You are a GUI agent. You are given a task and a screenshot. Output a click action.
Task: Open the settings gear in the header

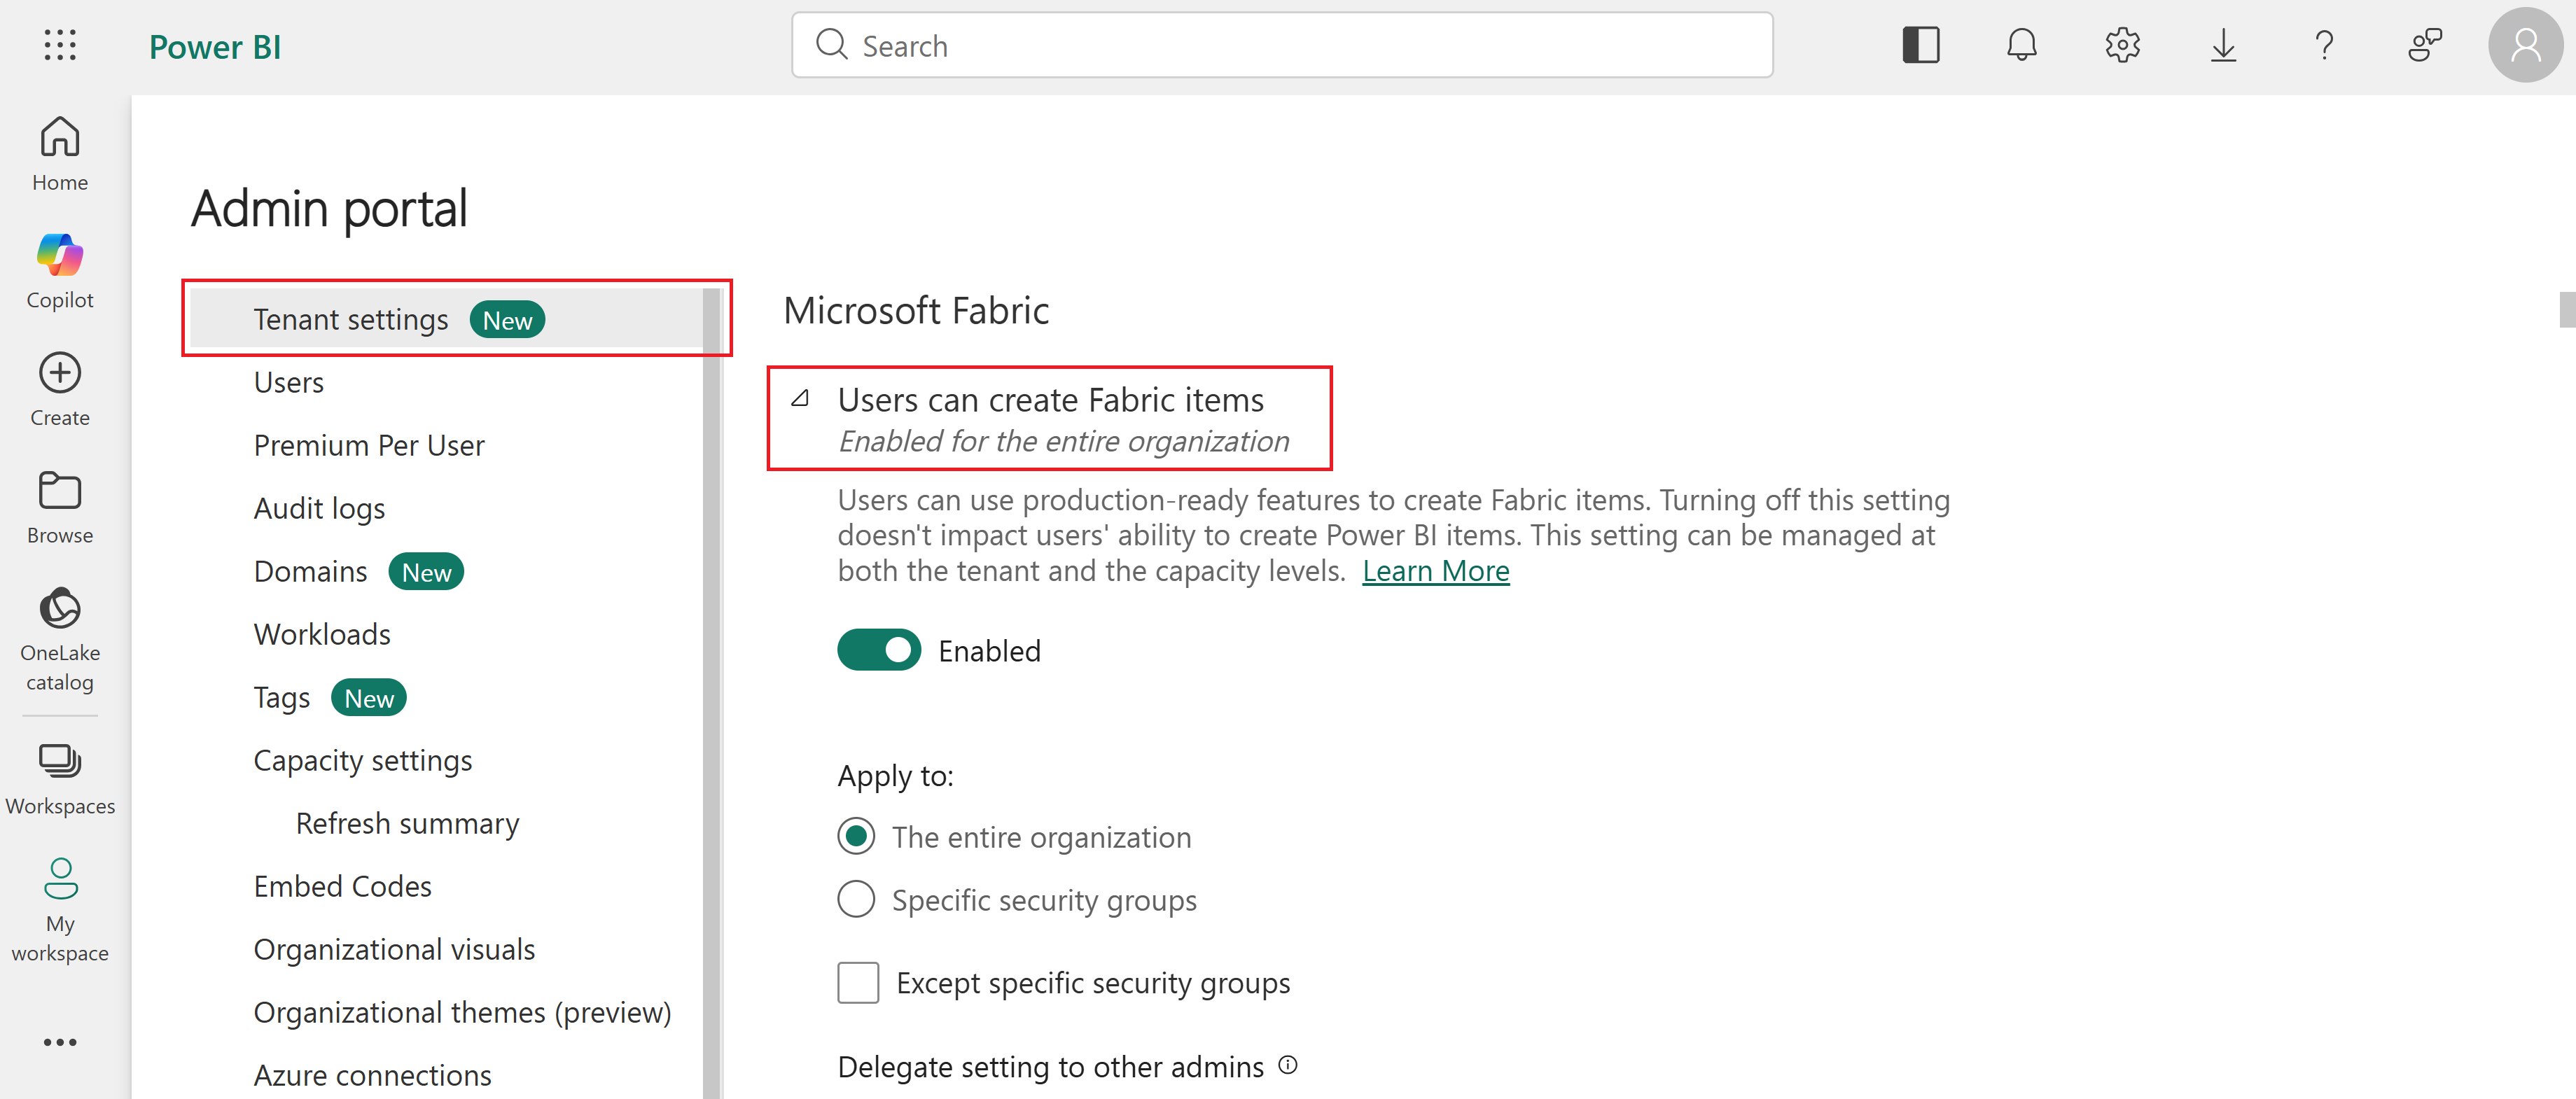[2122, 45]
